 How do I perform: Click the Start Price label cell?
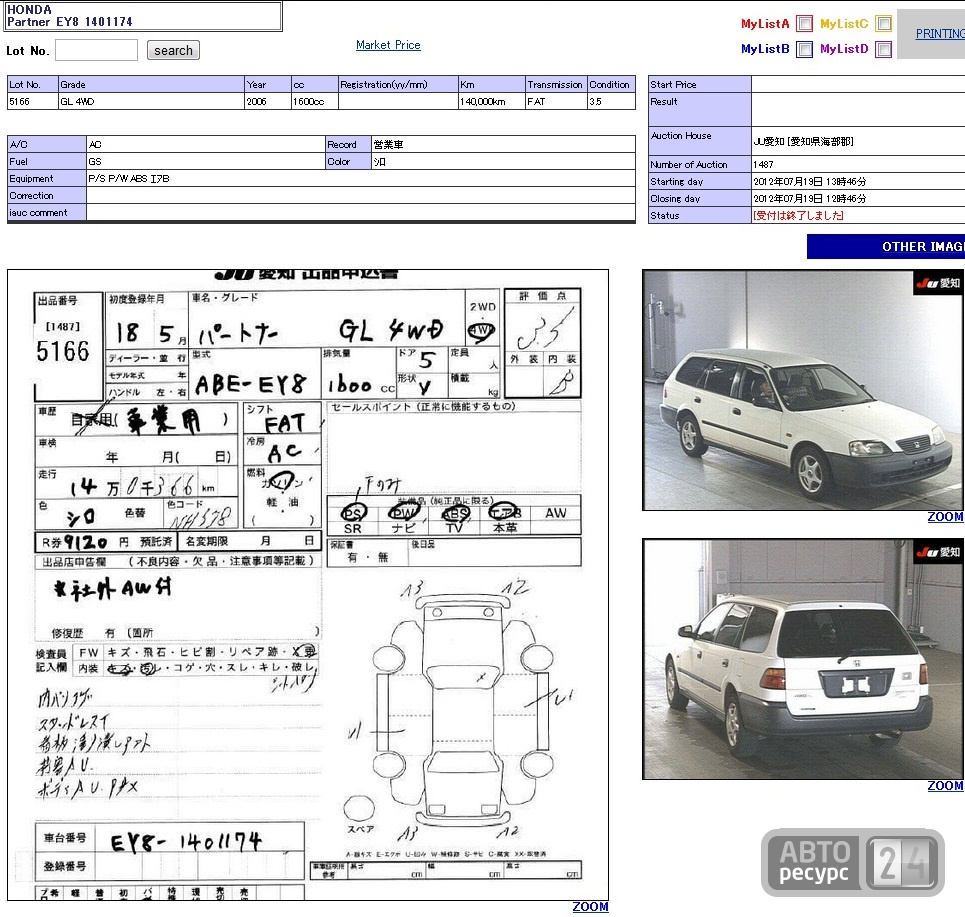coord(699,84)
